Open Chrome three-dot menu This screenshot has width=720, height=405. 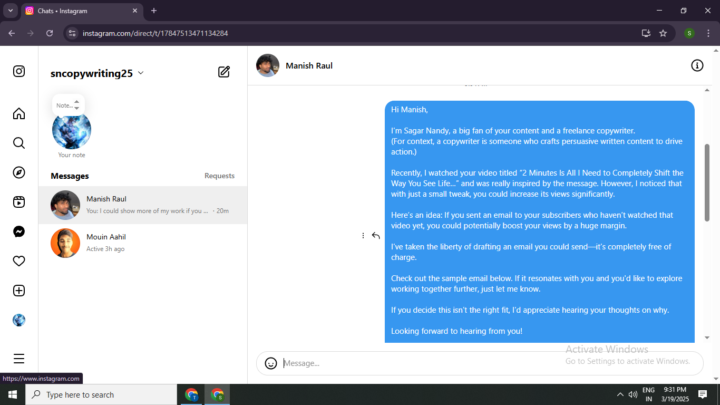point(709,33)
